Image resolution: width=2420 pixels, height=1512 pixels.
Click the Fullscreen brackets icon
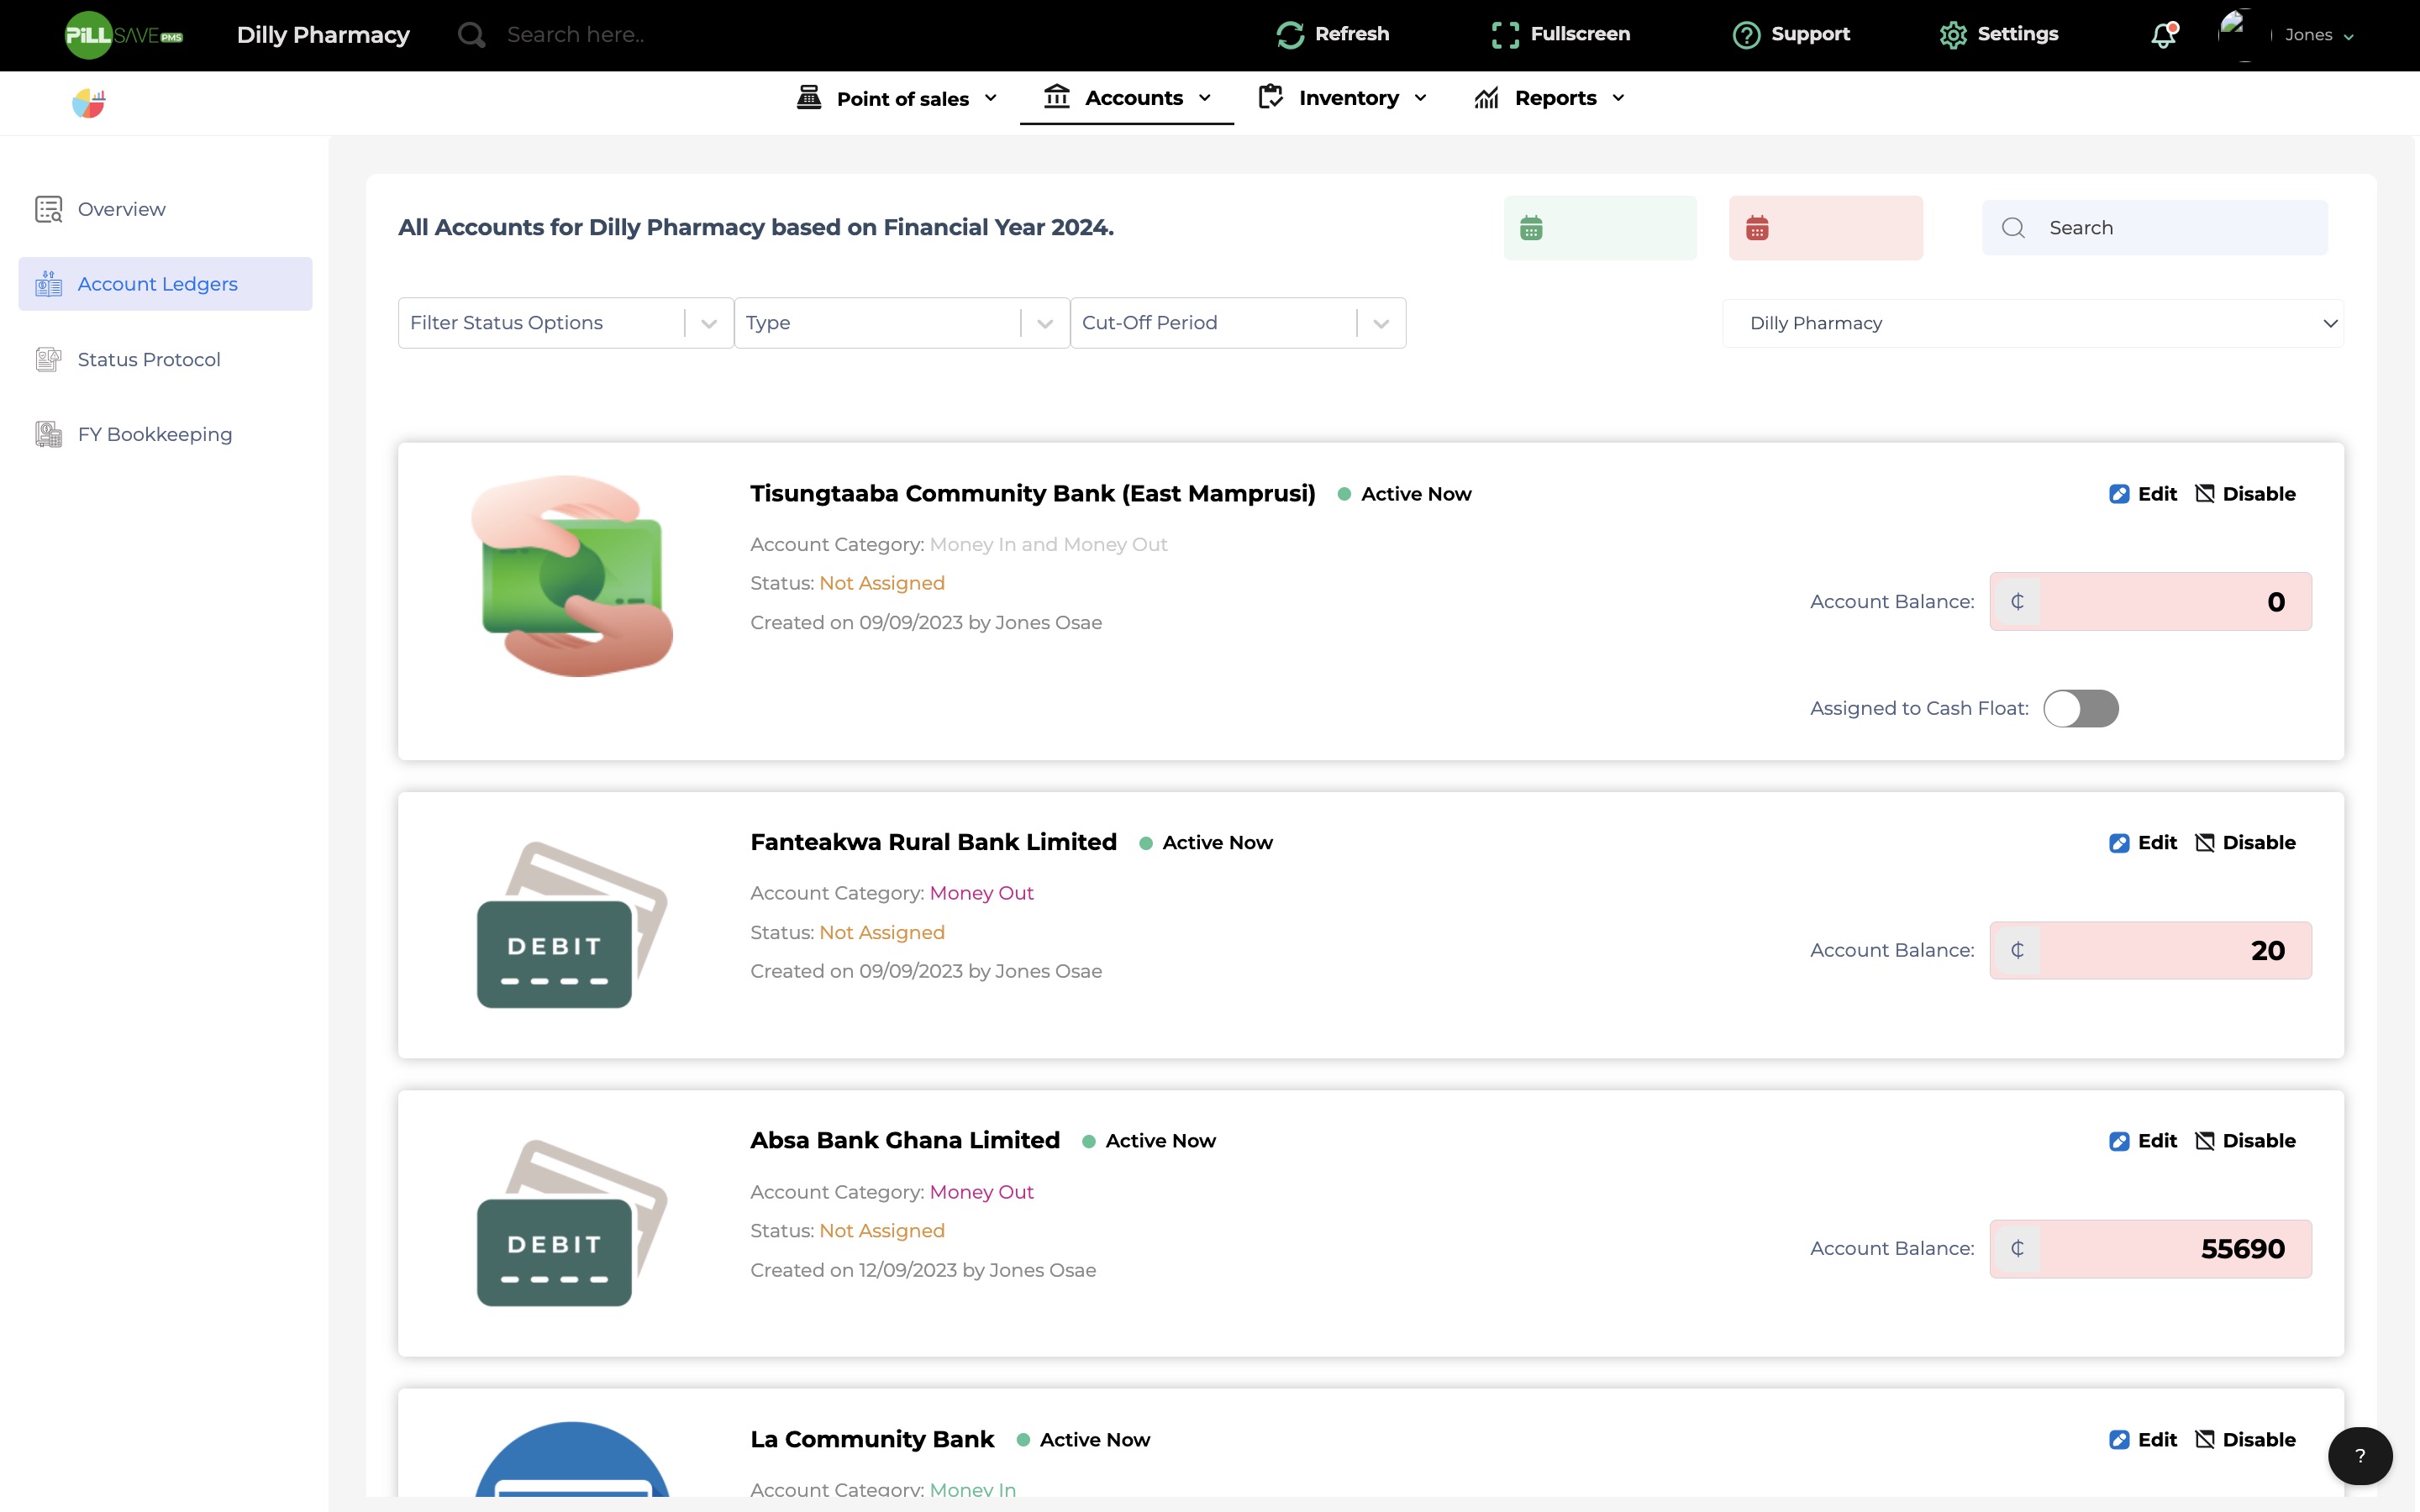[1505, 35]
